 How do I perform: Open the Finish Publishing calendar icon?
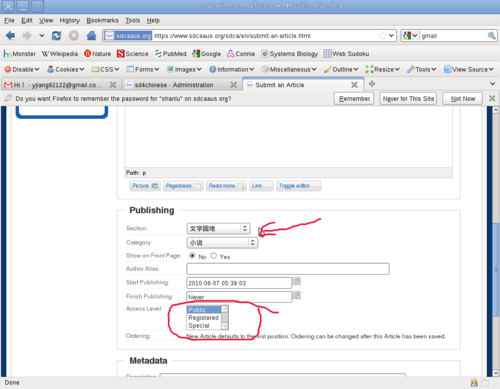[296, 295]
